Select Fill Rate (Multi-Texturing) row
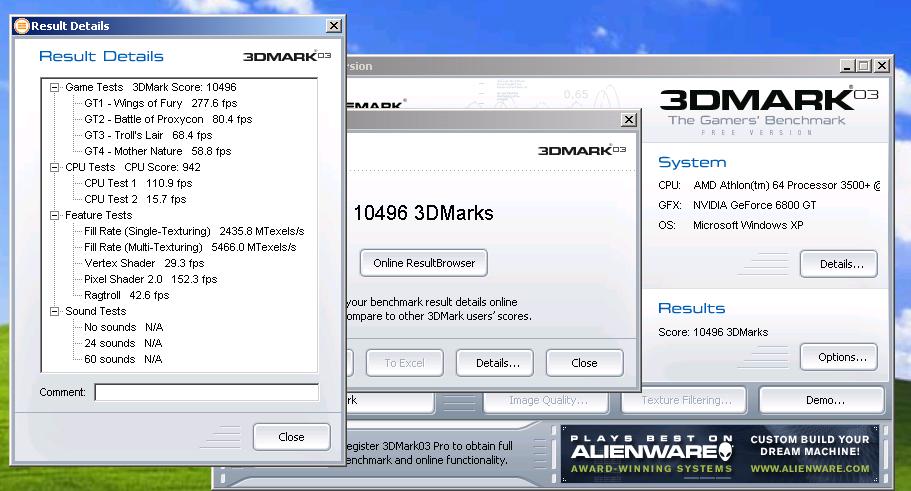 [190, 248]
